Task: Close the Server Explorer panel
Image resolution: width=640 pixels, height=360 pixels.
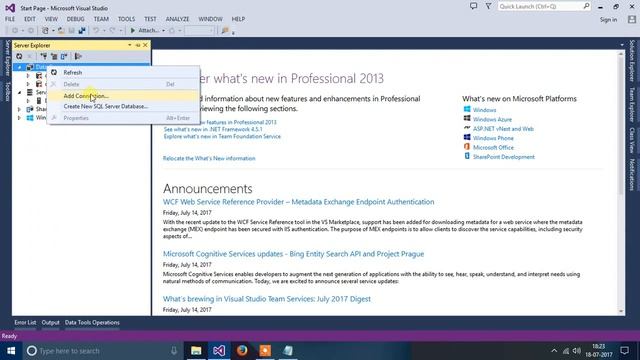Action: click(x=145, y=45)
